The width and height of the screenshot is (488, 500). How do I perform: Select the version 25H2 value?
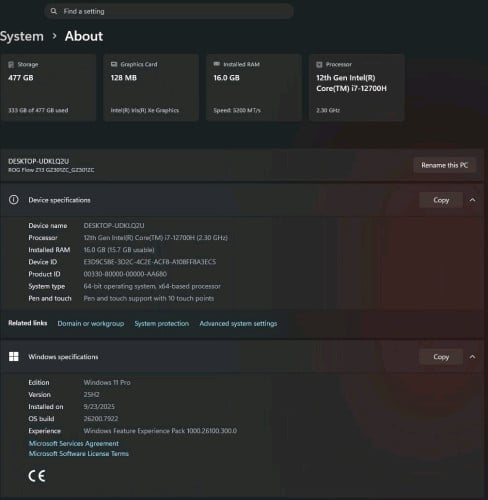click(x=91, y=395)
